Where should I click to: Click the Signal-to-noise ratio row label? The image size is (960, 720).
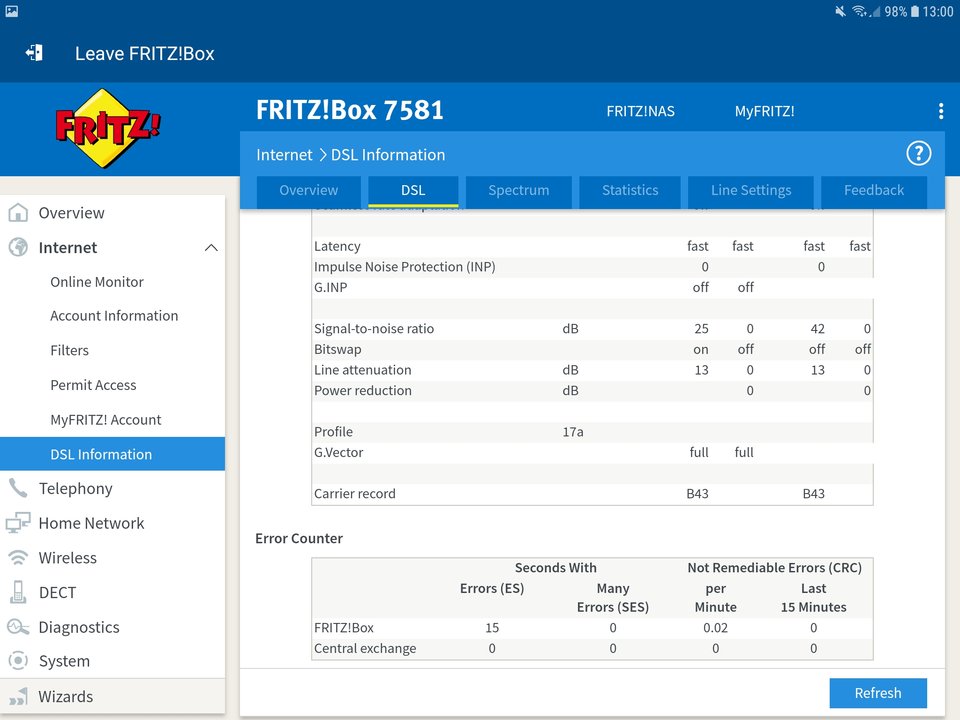pos(373,329)
